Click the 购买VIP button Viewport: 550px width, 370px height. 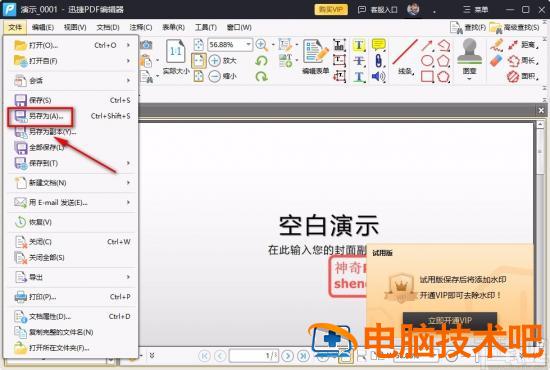pyautogui.click(x=331, y=9)
